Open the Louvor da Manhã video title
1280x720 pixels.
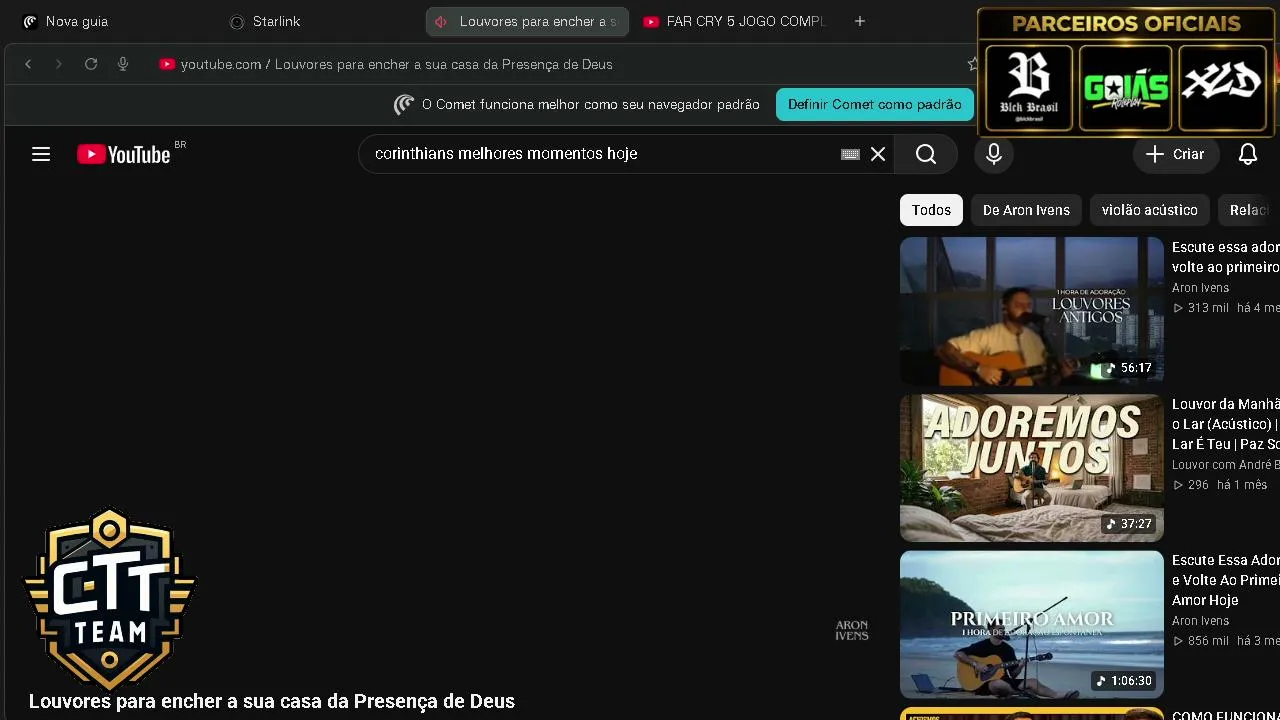[x=1226, y=424]
